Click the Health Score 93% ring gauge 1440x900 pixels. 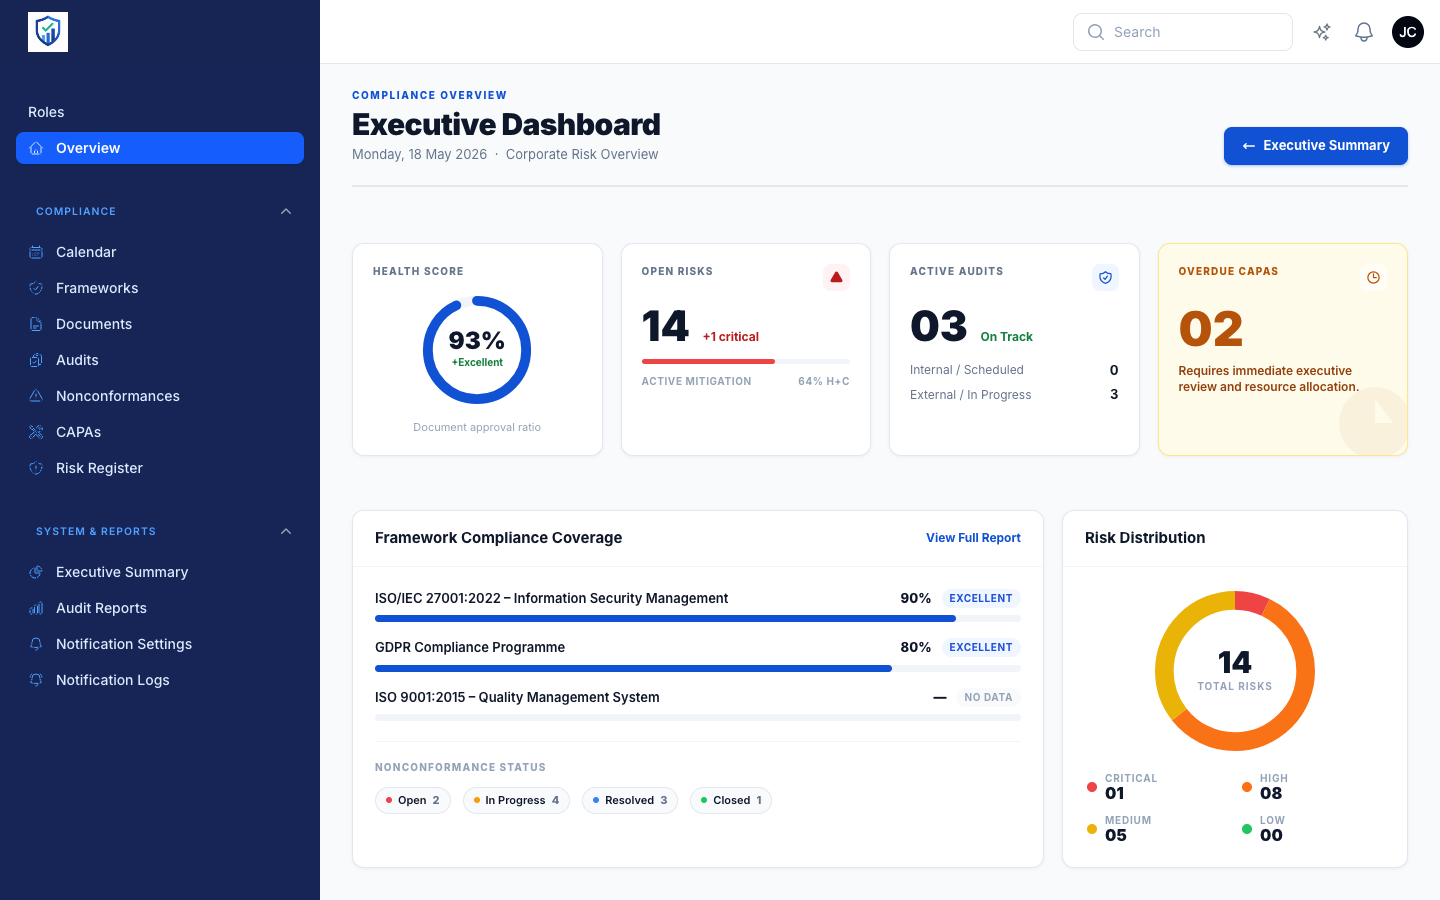[x=477, y=350]
